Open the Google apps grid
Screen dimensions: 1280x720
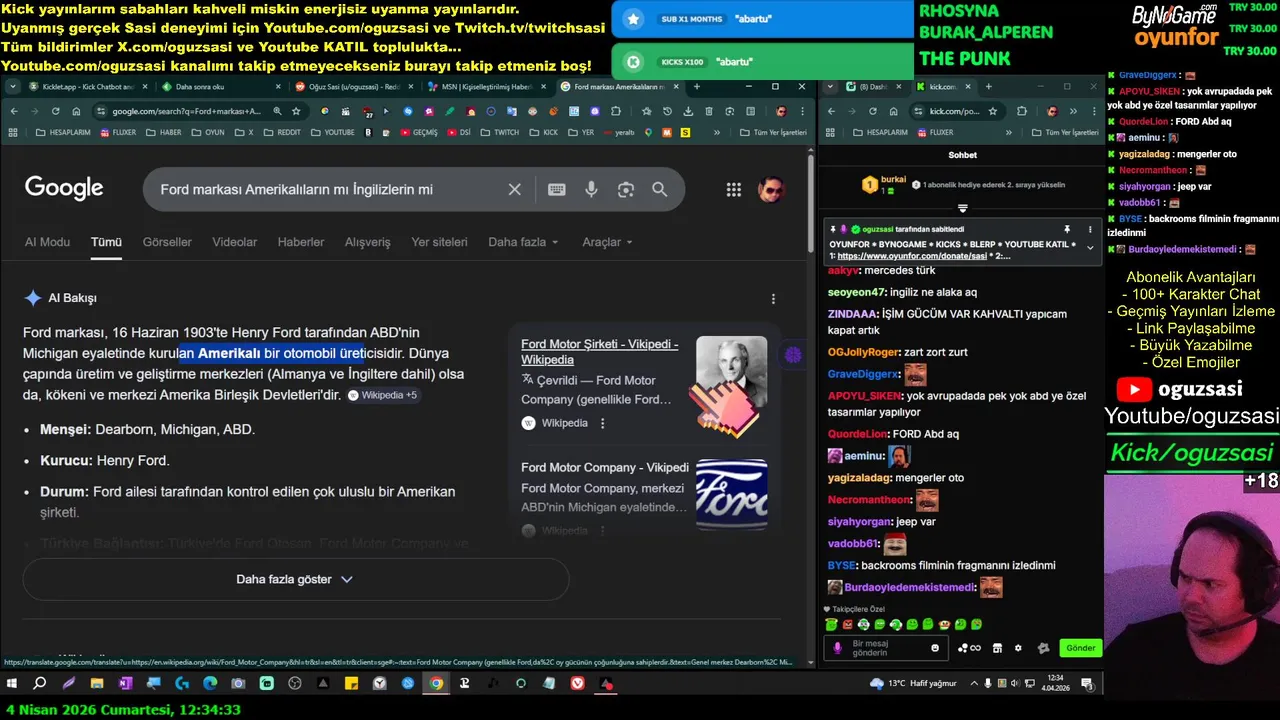pos(734,189)
